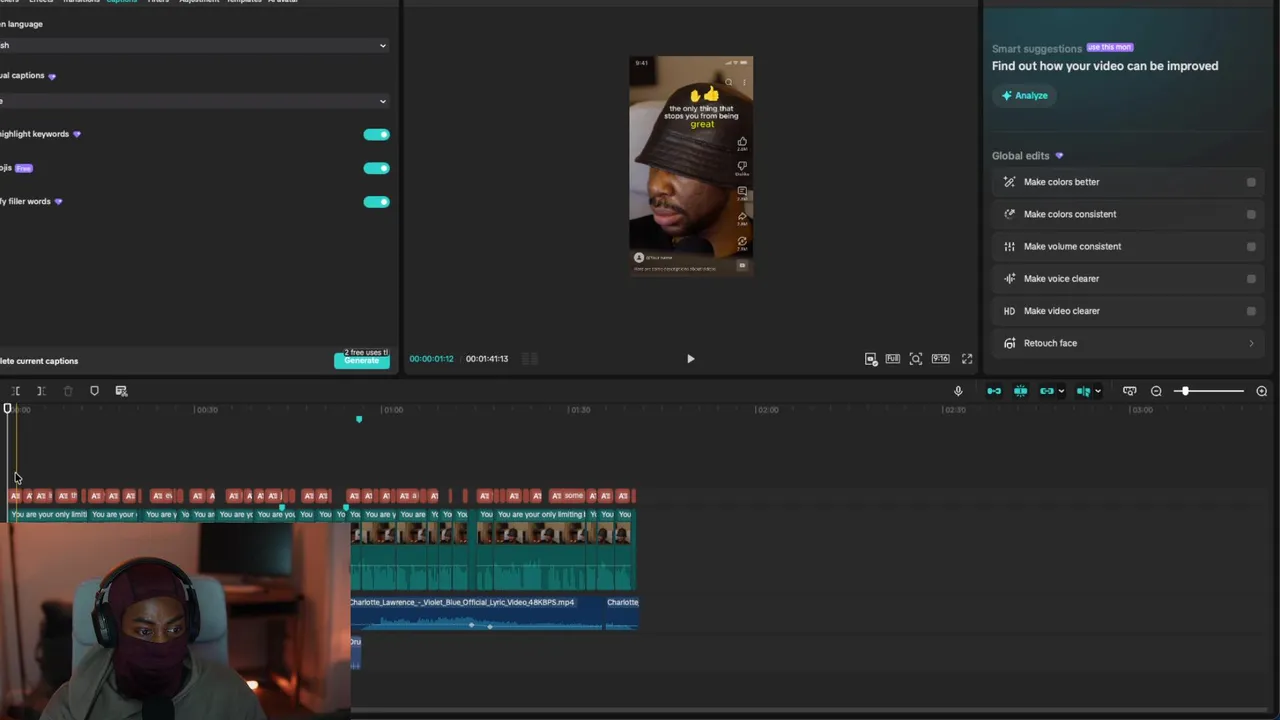Open the preview axis options dropdown arrow
The height and width of the screenshot is (720, 1280).
pyautogui.click(x=1097, y=391)
